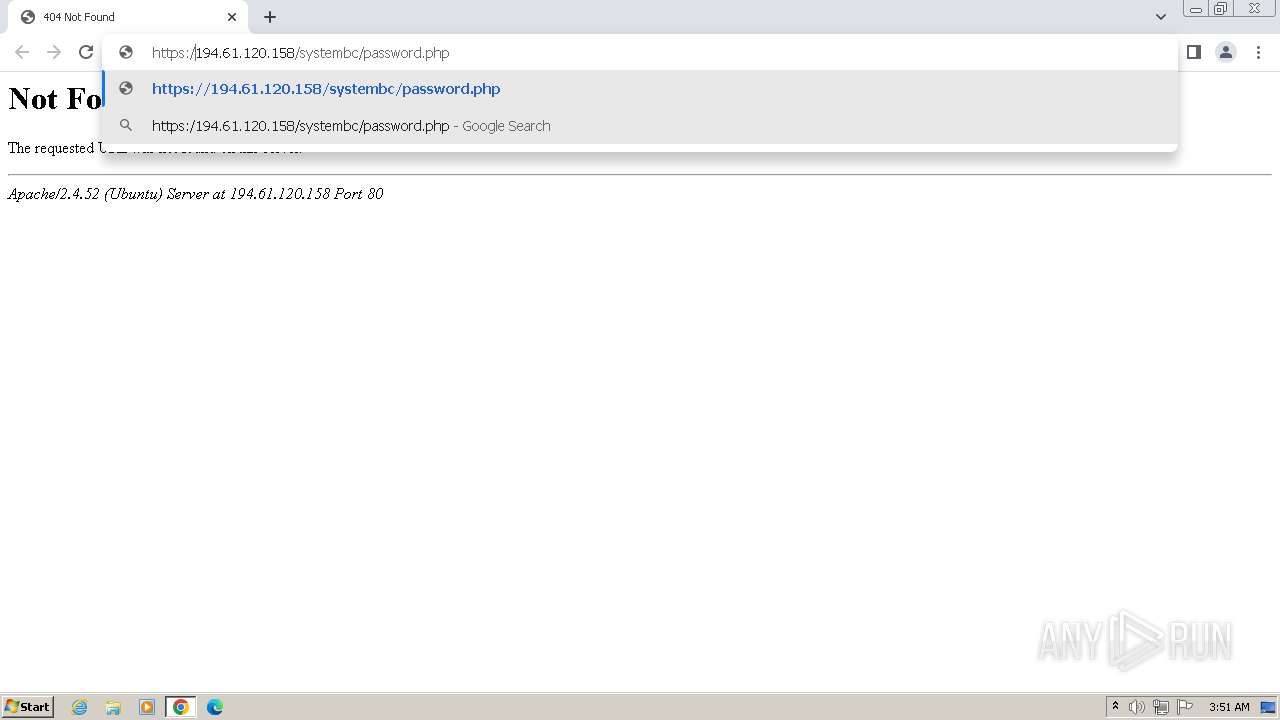The image size is (1280, 720).
Task: Click the 3:51 AM system clock
Action: [x=1229, y=707]
